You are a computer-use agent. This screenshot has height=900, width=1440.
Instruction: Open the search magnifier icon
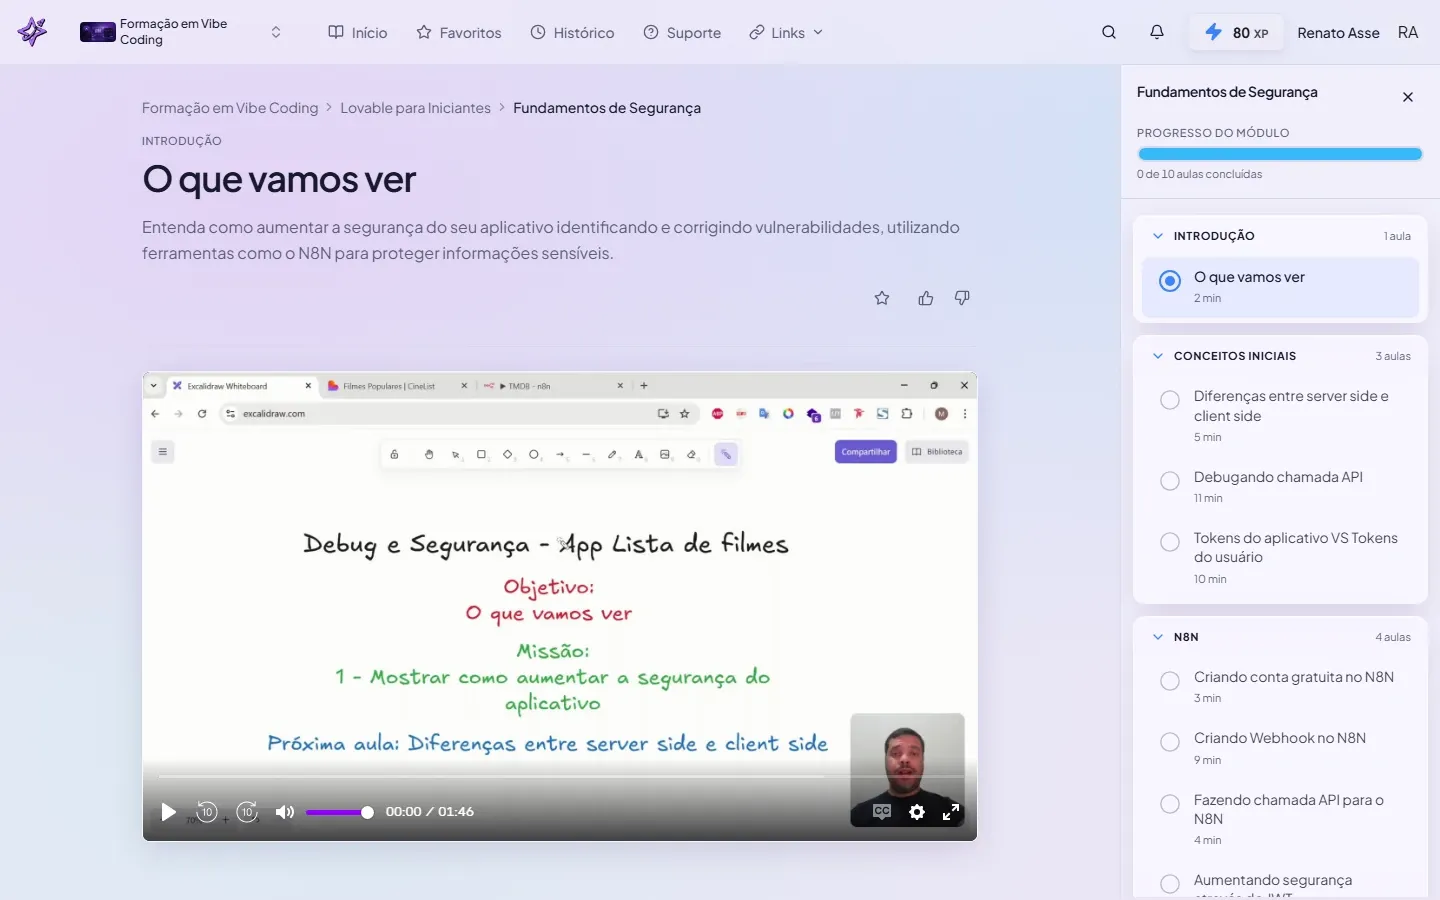[x=1109, y=32]
